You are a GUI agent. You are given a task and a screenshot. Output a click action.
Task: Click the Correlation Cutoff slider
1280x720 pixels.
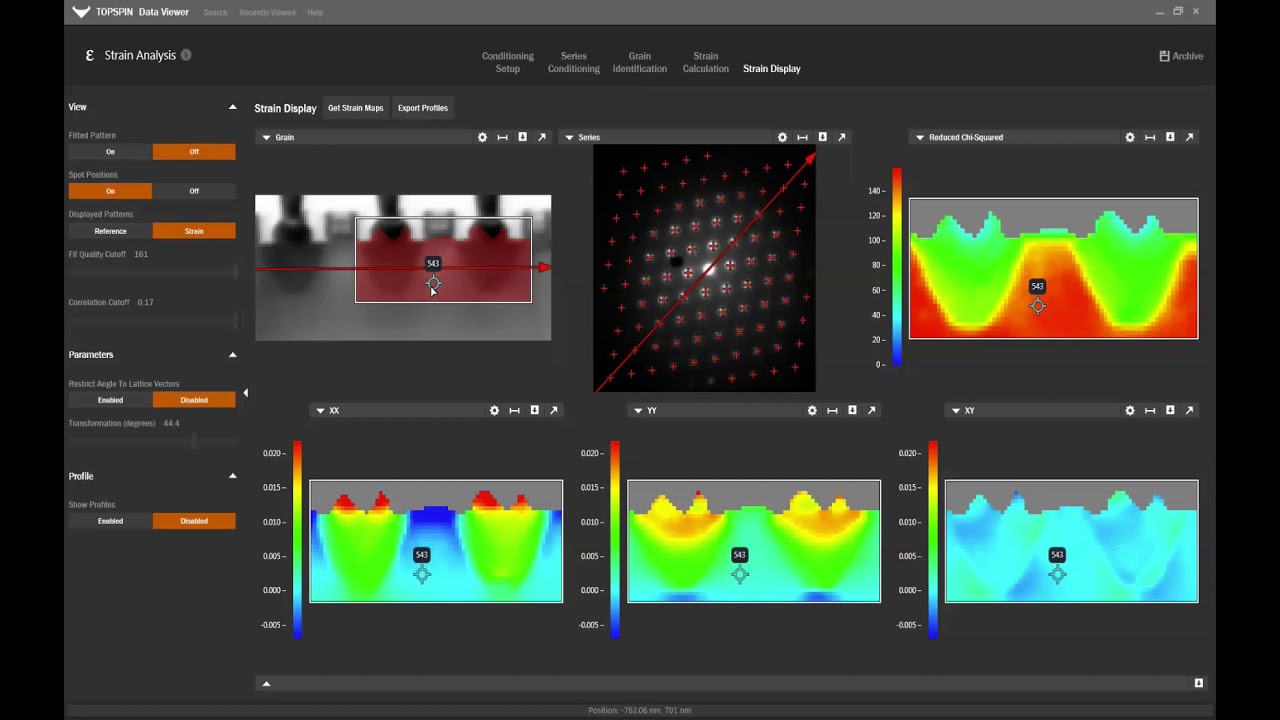(x=152, y=320)
